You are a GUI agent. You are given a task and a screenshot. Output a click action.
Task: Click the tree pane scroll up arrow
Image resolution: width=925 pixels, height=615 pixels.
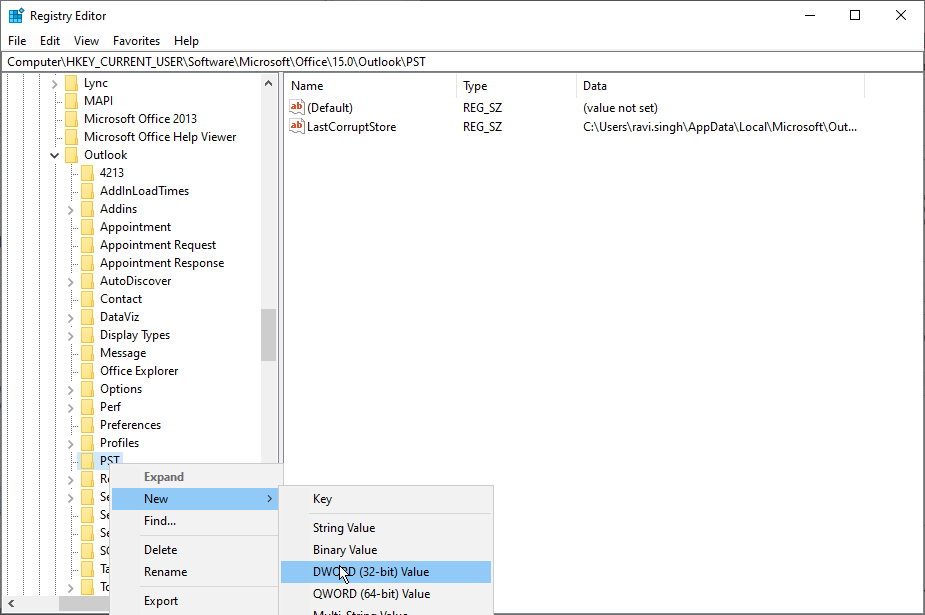(x=268, y=83)
